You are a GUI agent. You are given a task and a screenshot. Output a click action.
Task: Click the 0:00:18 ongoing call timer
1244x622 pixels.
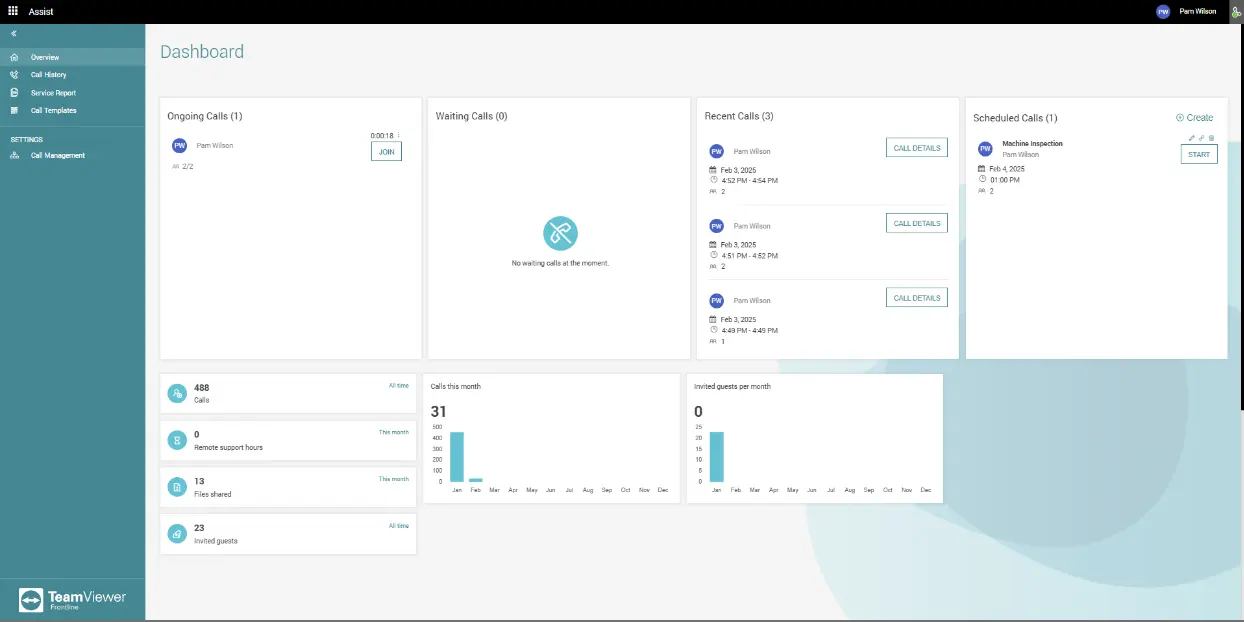[x=381, y=135]
